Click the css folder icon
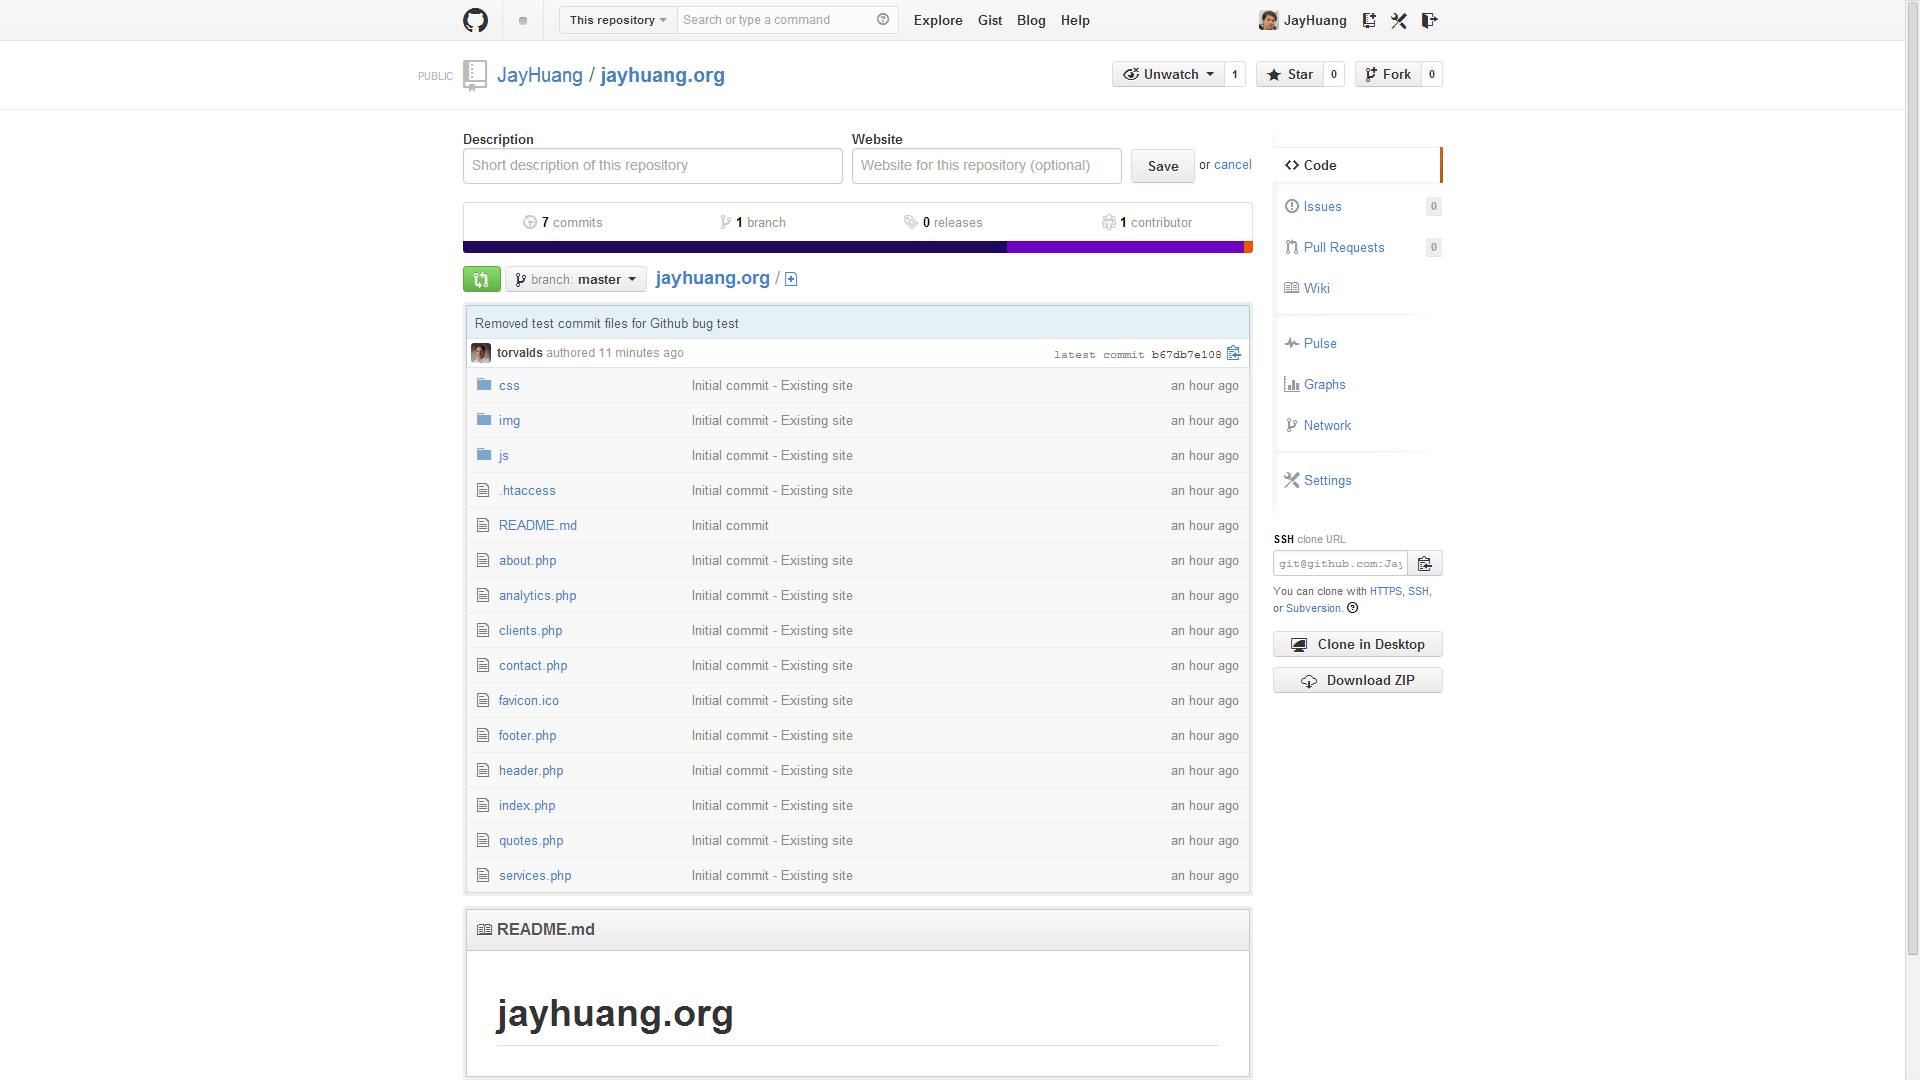Screen dimensions: 1920x1080 point(484,385)
